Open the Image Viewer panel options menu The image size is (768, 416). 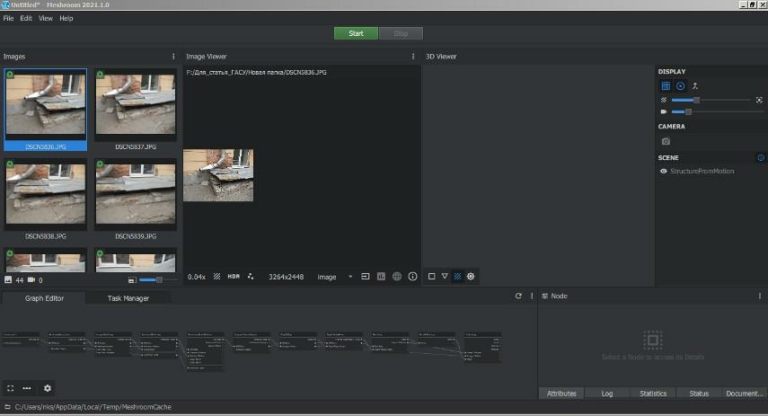point(413,56)
